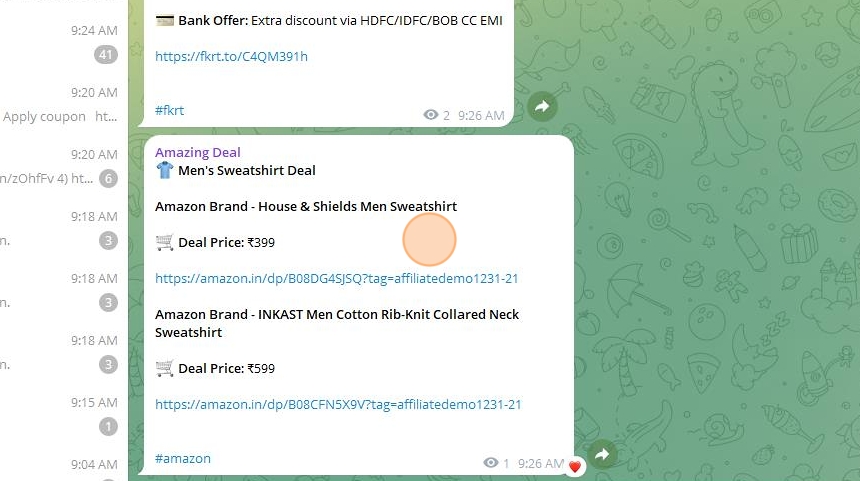This screenshot has height=481, width=860.
Task: Open the INKAST sweatshirt Amazon link
Action: (x=338, y=405)
